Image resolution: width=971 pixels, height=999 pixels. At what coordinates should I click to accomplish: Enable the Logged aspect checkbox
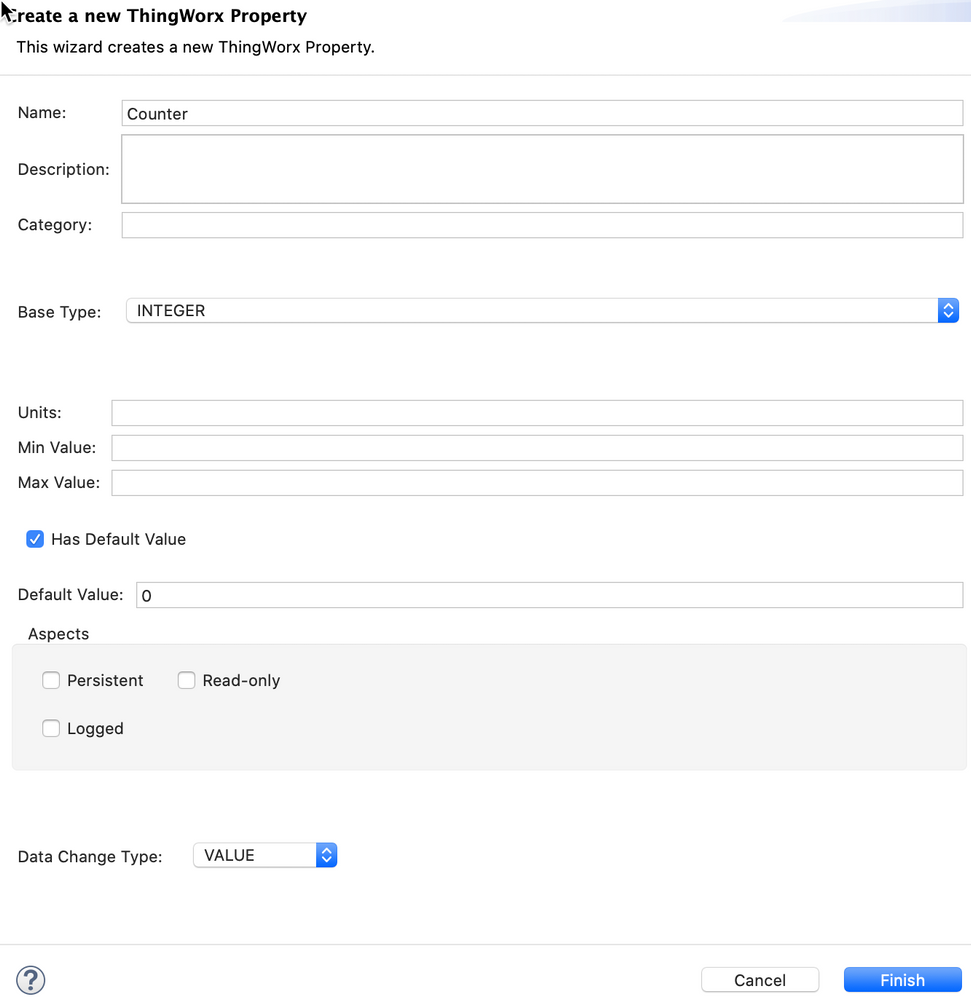tap(51, 728)
